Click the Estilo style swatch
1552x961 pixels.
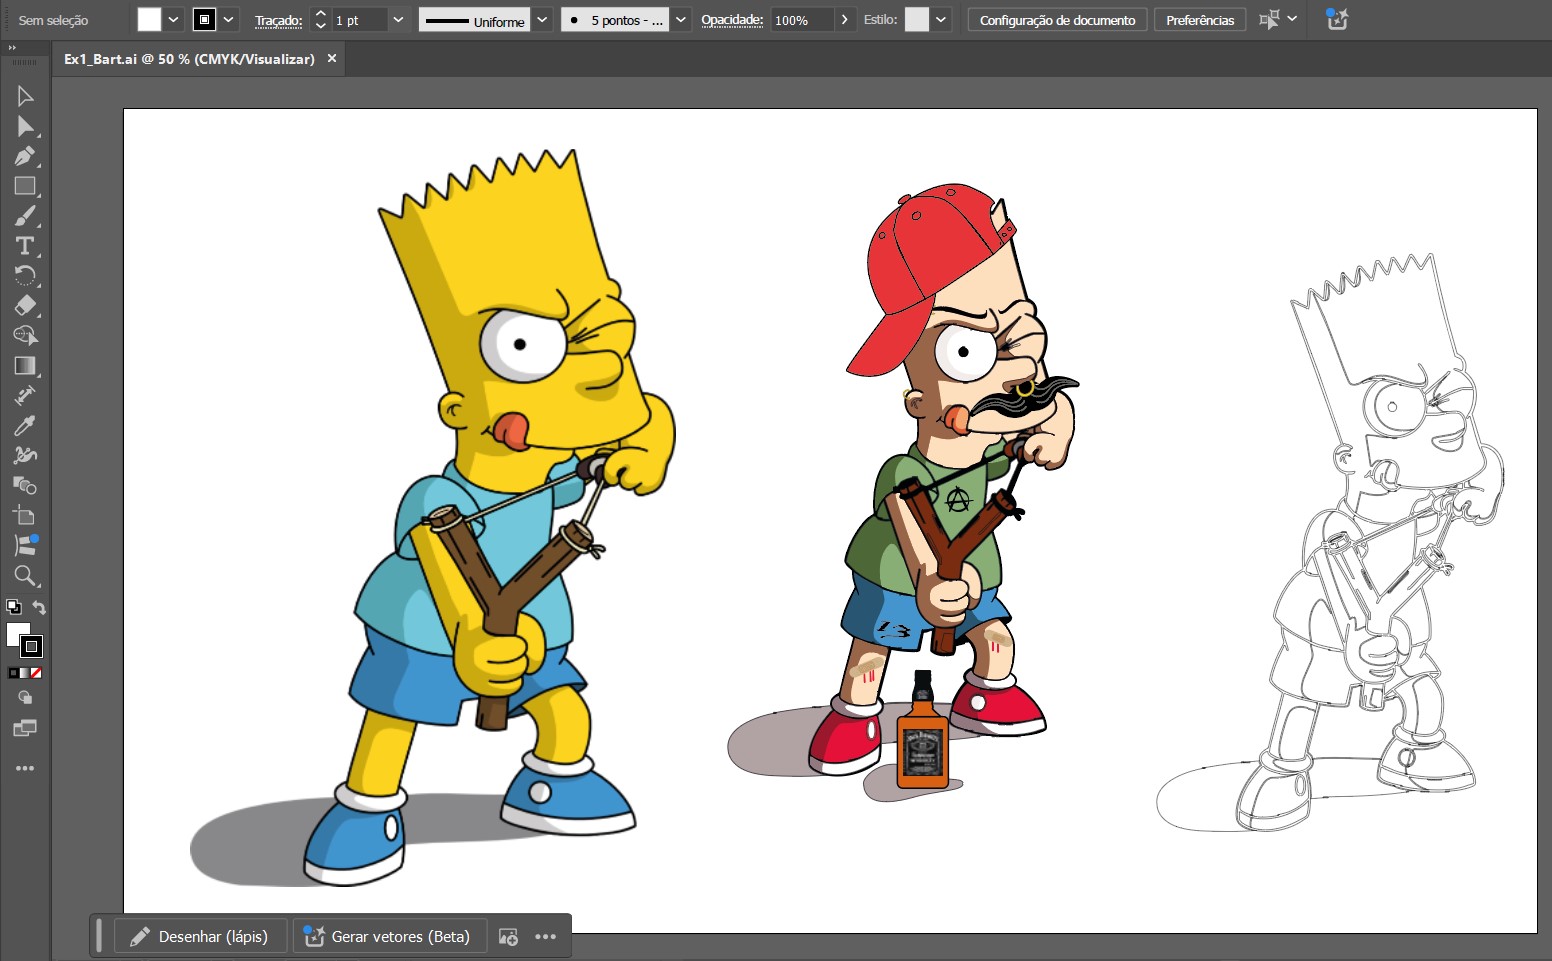click(x=917, y=19)
